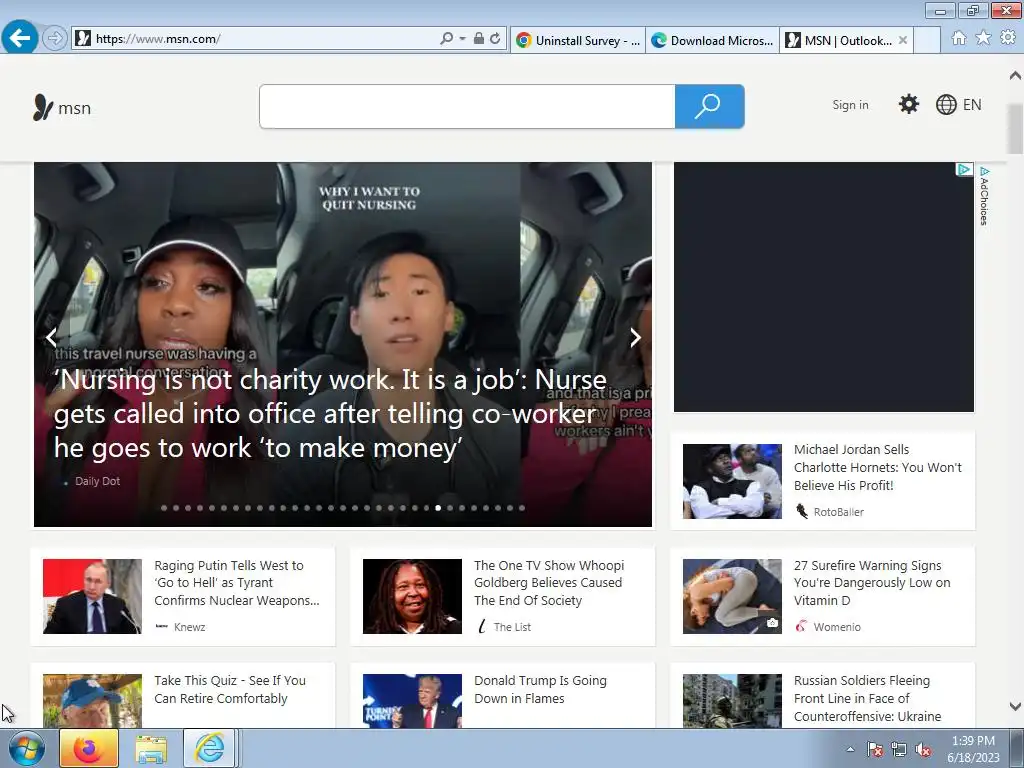Open the Nursing is not charity work headline
This screenshot has height=768, width=1024.
(x=330, y=414)
